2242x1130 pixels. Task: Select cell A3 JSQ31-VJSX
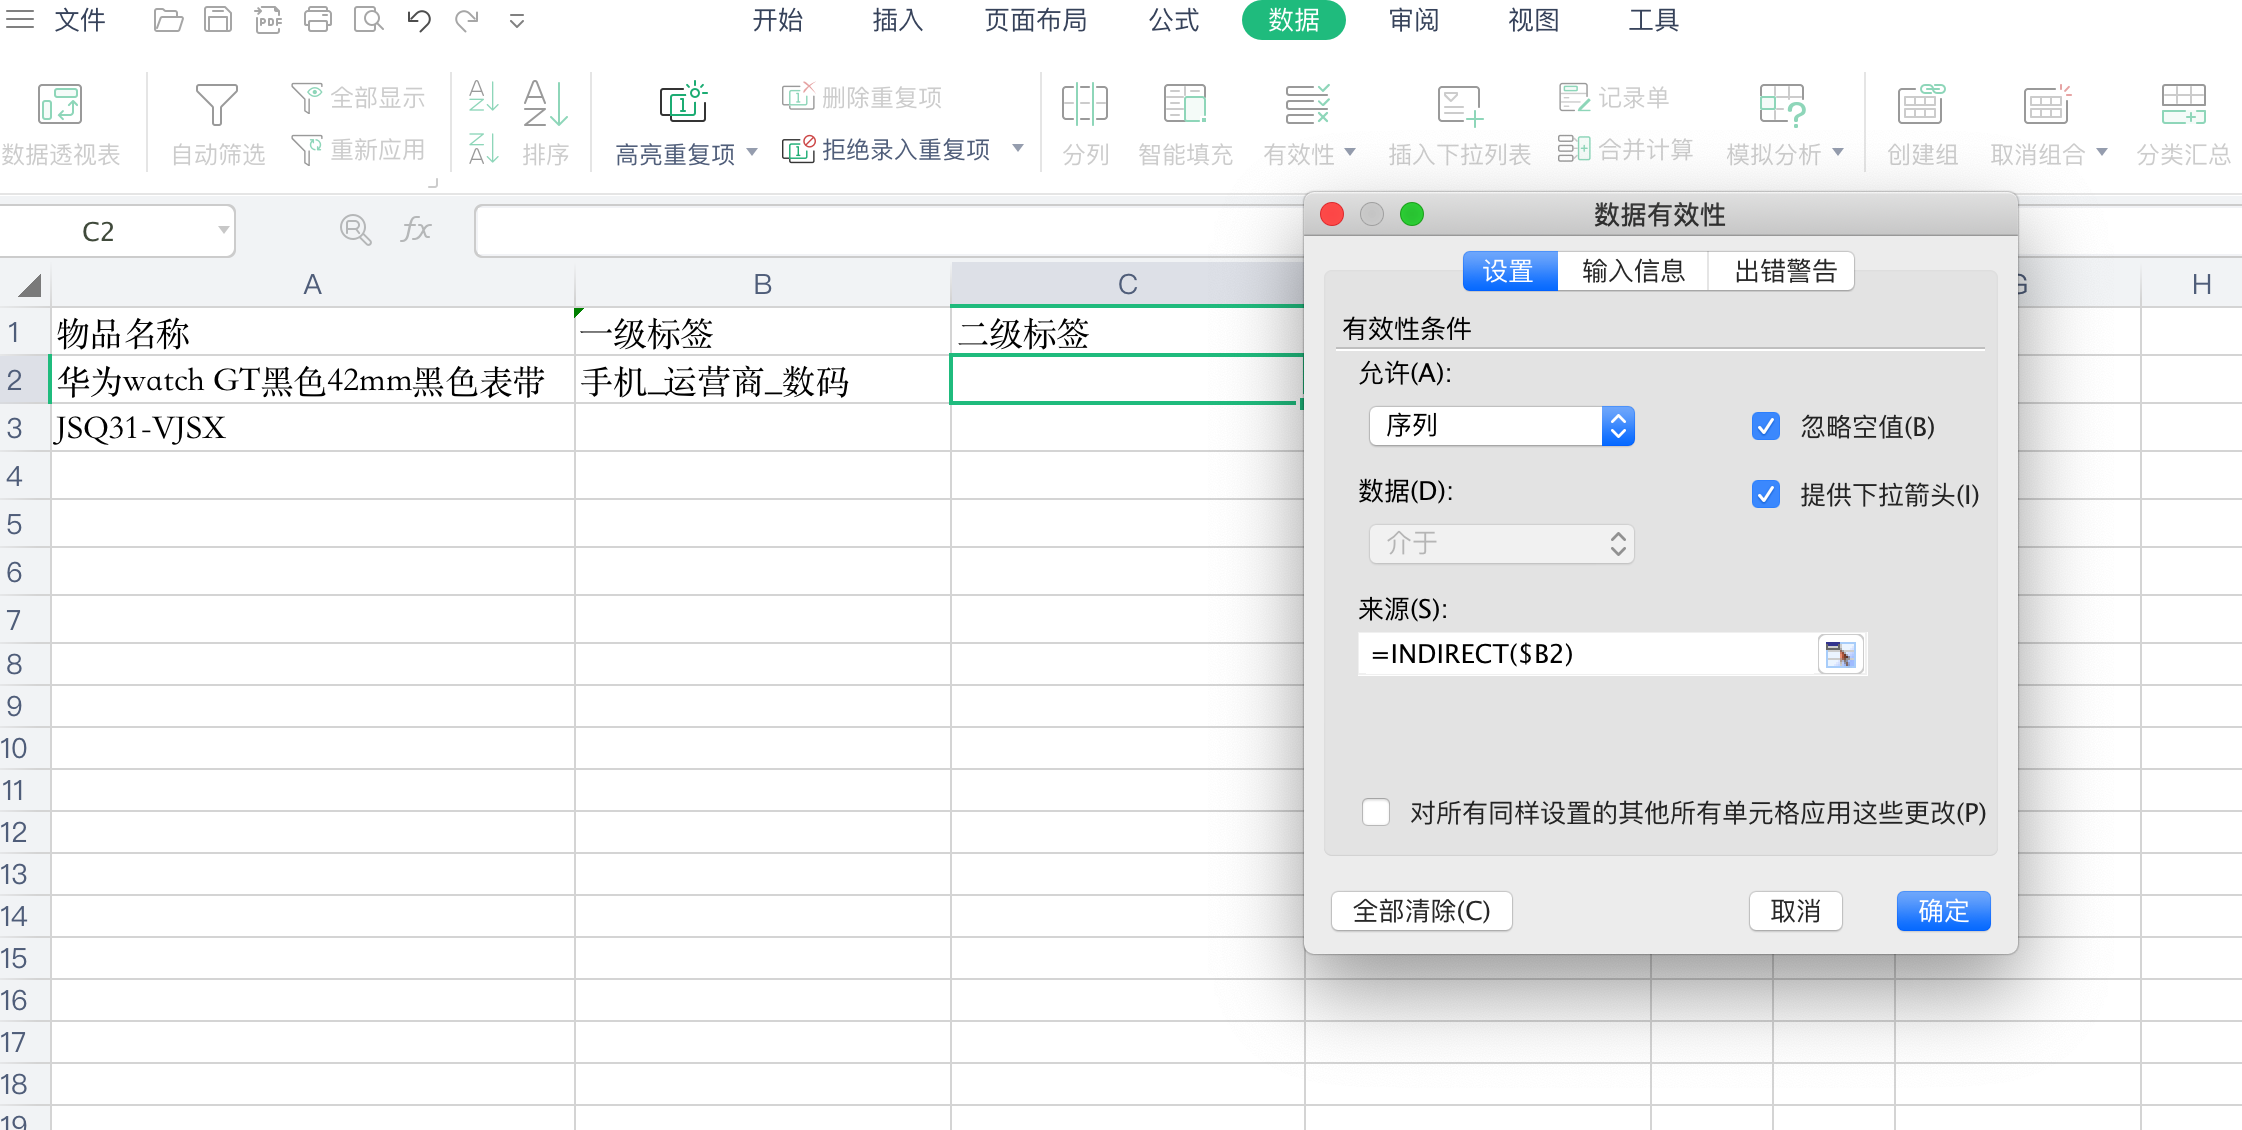(x=312, y=428)
